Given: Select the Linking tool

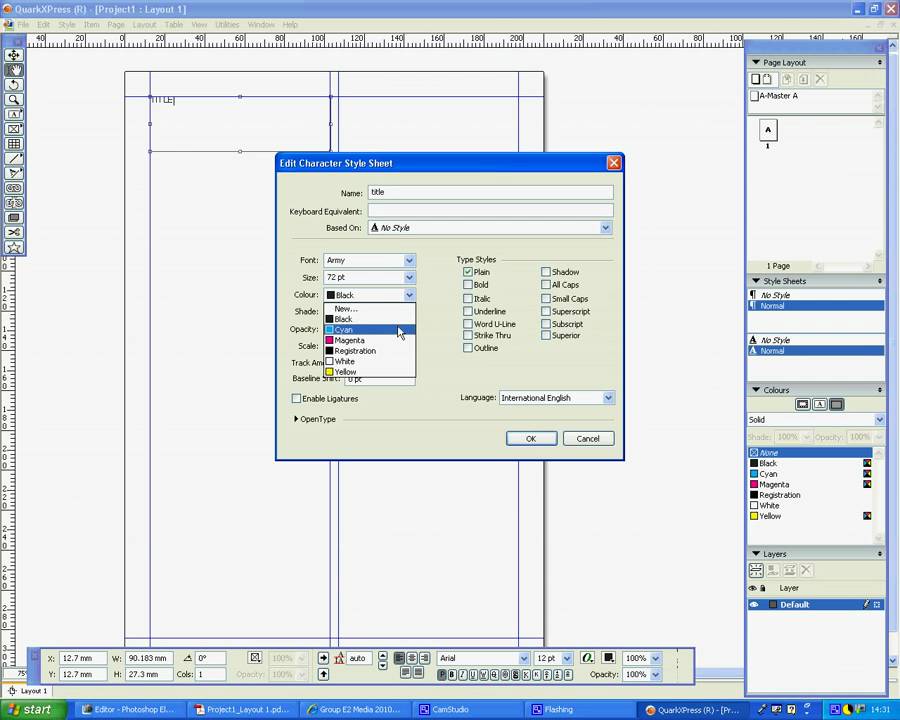Looking at the screenshot, I should tap(14, 188).
